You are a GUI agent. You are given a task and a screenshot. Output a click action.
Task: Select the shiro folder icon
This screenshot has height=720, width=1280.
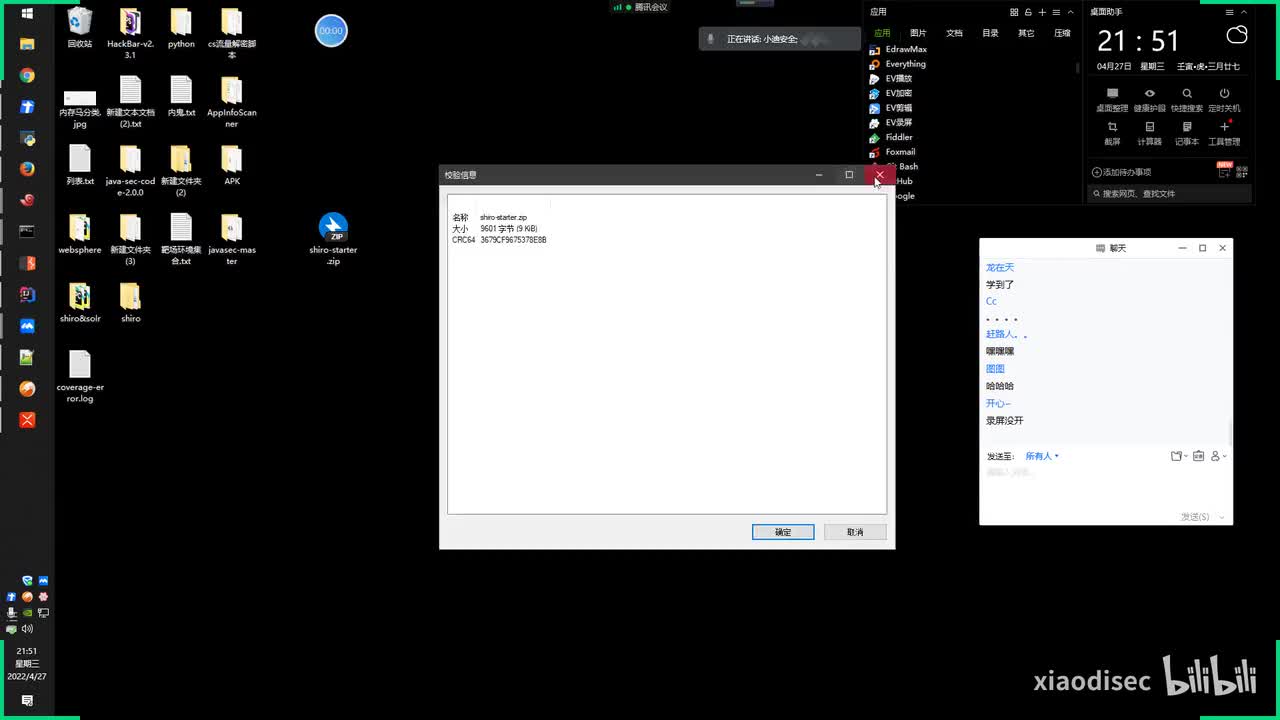point(130,303)
